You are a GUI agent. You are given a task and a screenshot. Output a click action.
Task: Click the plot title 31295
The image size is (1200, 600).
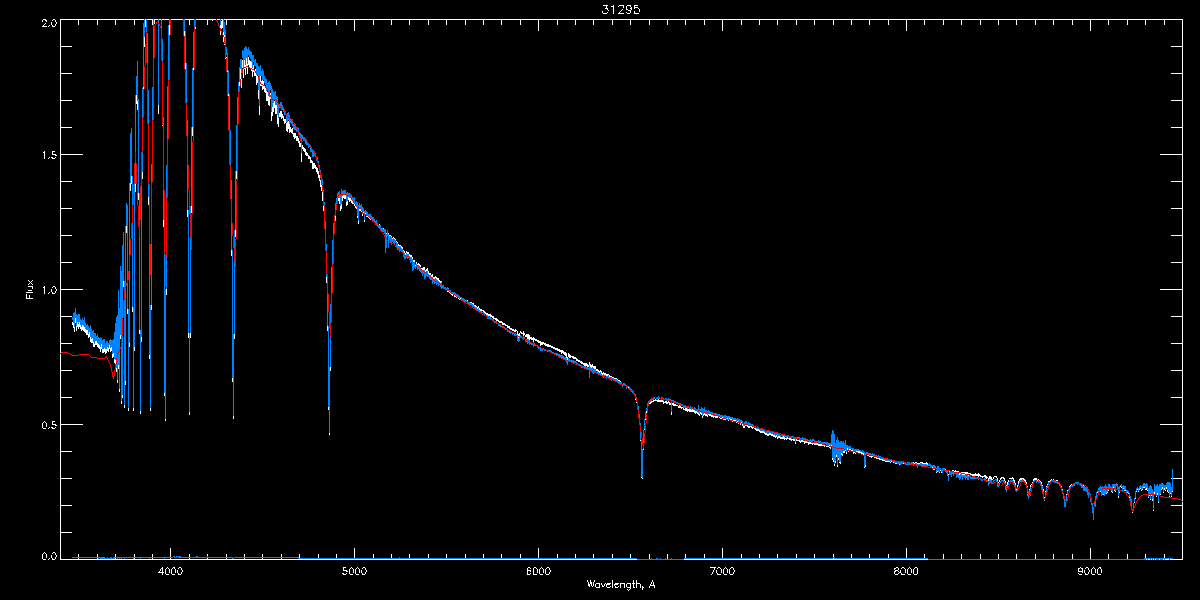[x=621, y=8]
